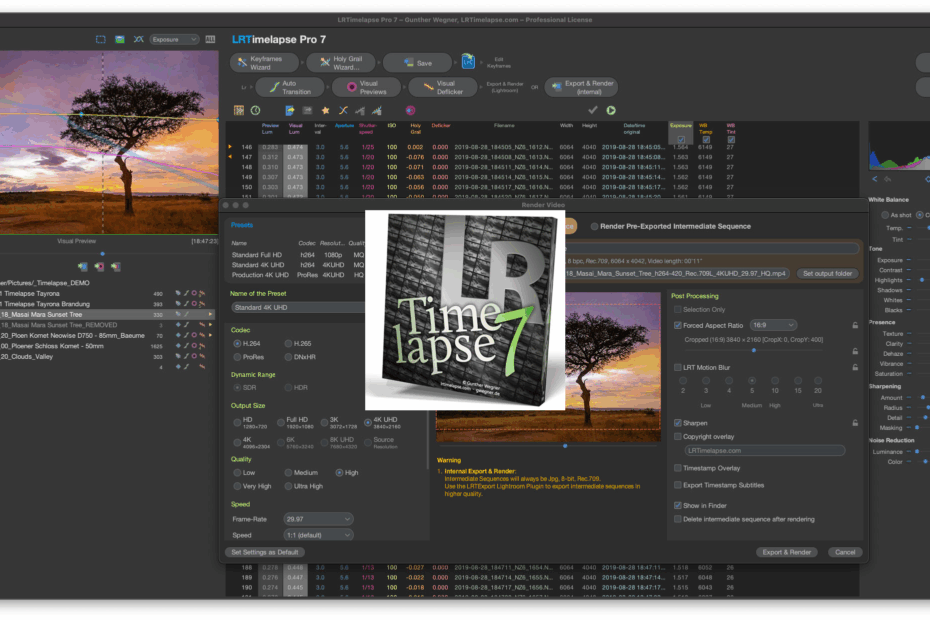This screenshot has width=930, height=620.
Task: Toggle Forced Aspect Ratio checkbox
Action: coord(677,325)
